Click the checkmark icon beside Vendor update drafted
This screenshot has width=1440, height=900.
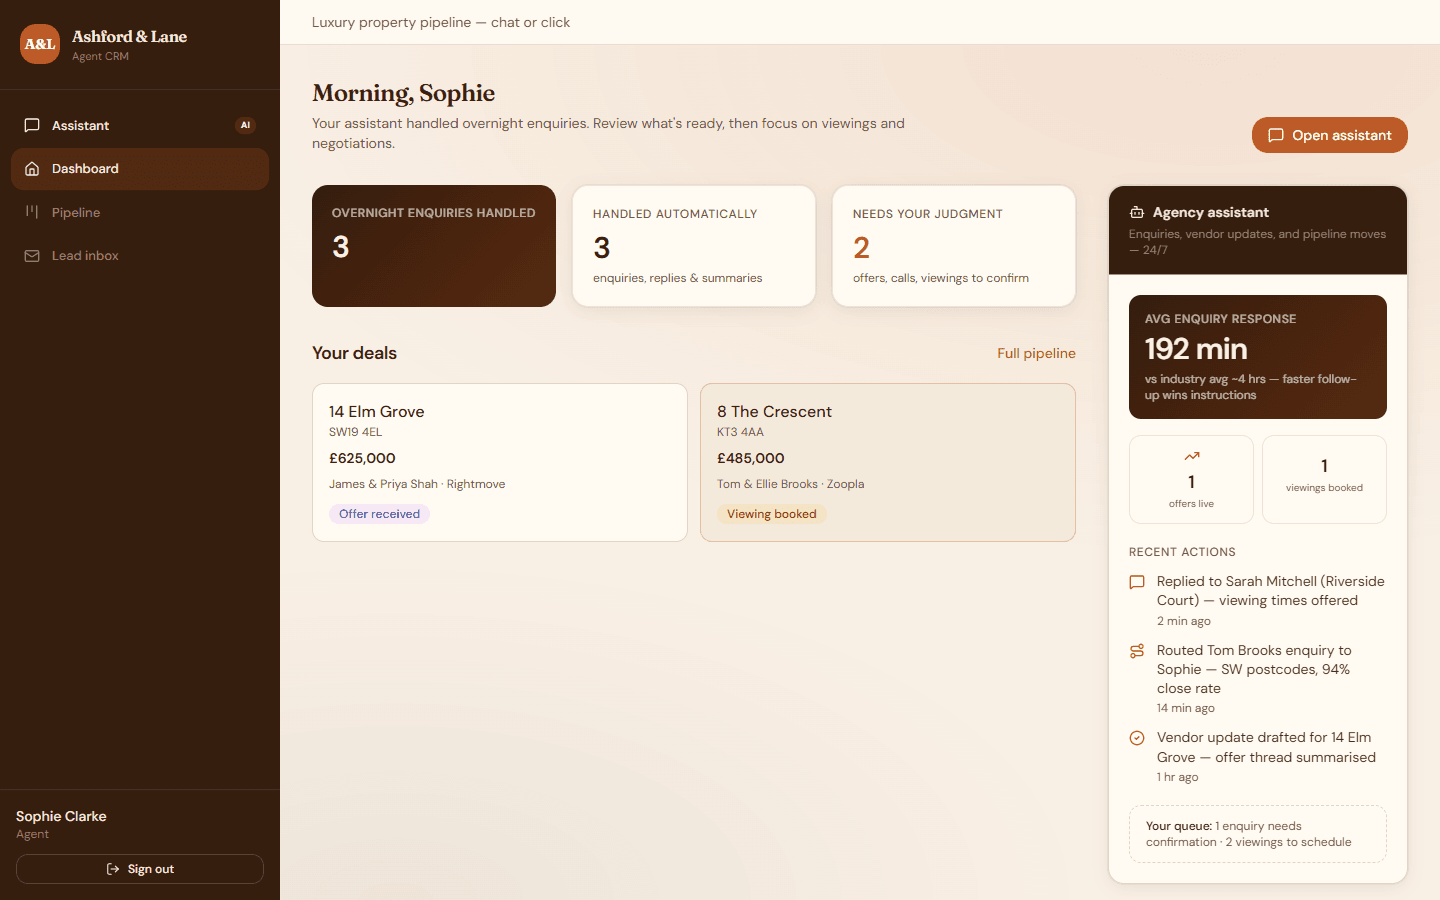pyautogui.click(x=1137, y=738)
